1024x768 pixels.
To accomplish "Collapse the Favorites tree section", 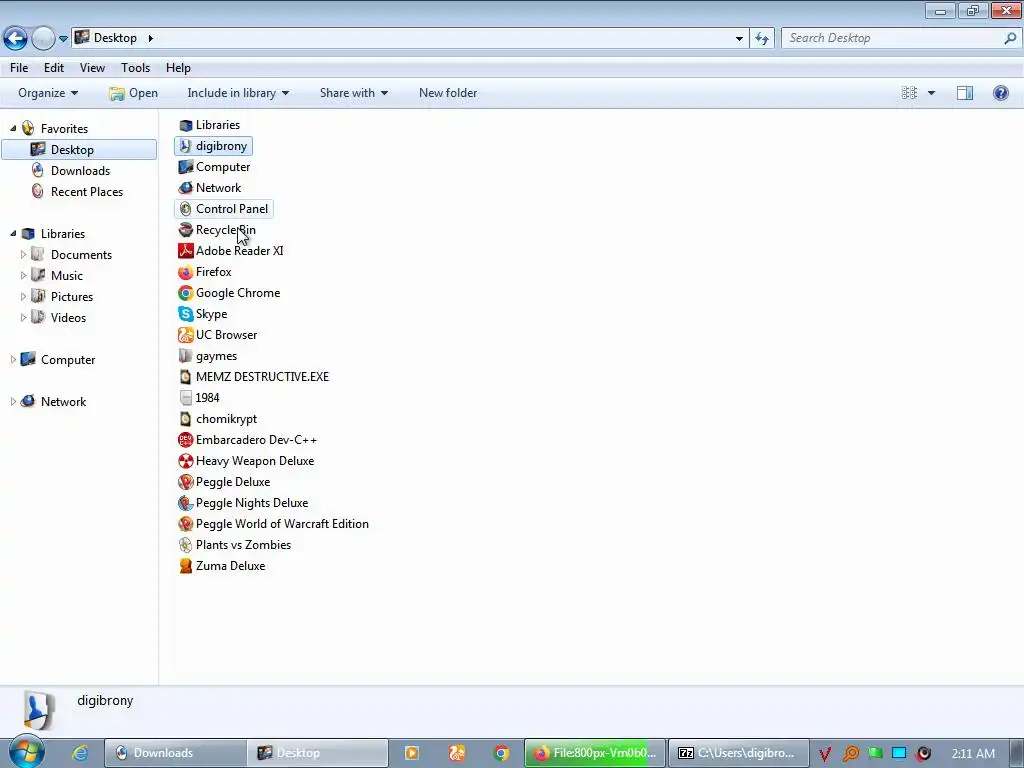I will click(x=13, y=128).
